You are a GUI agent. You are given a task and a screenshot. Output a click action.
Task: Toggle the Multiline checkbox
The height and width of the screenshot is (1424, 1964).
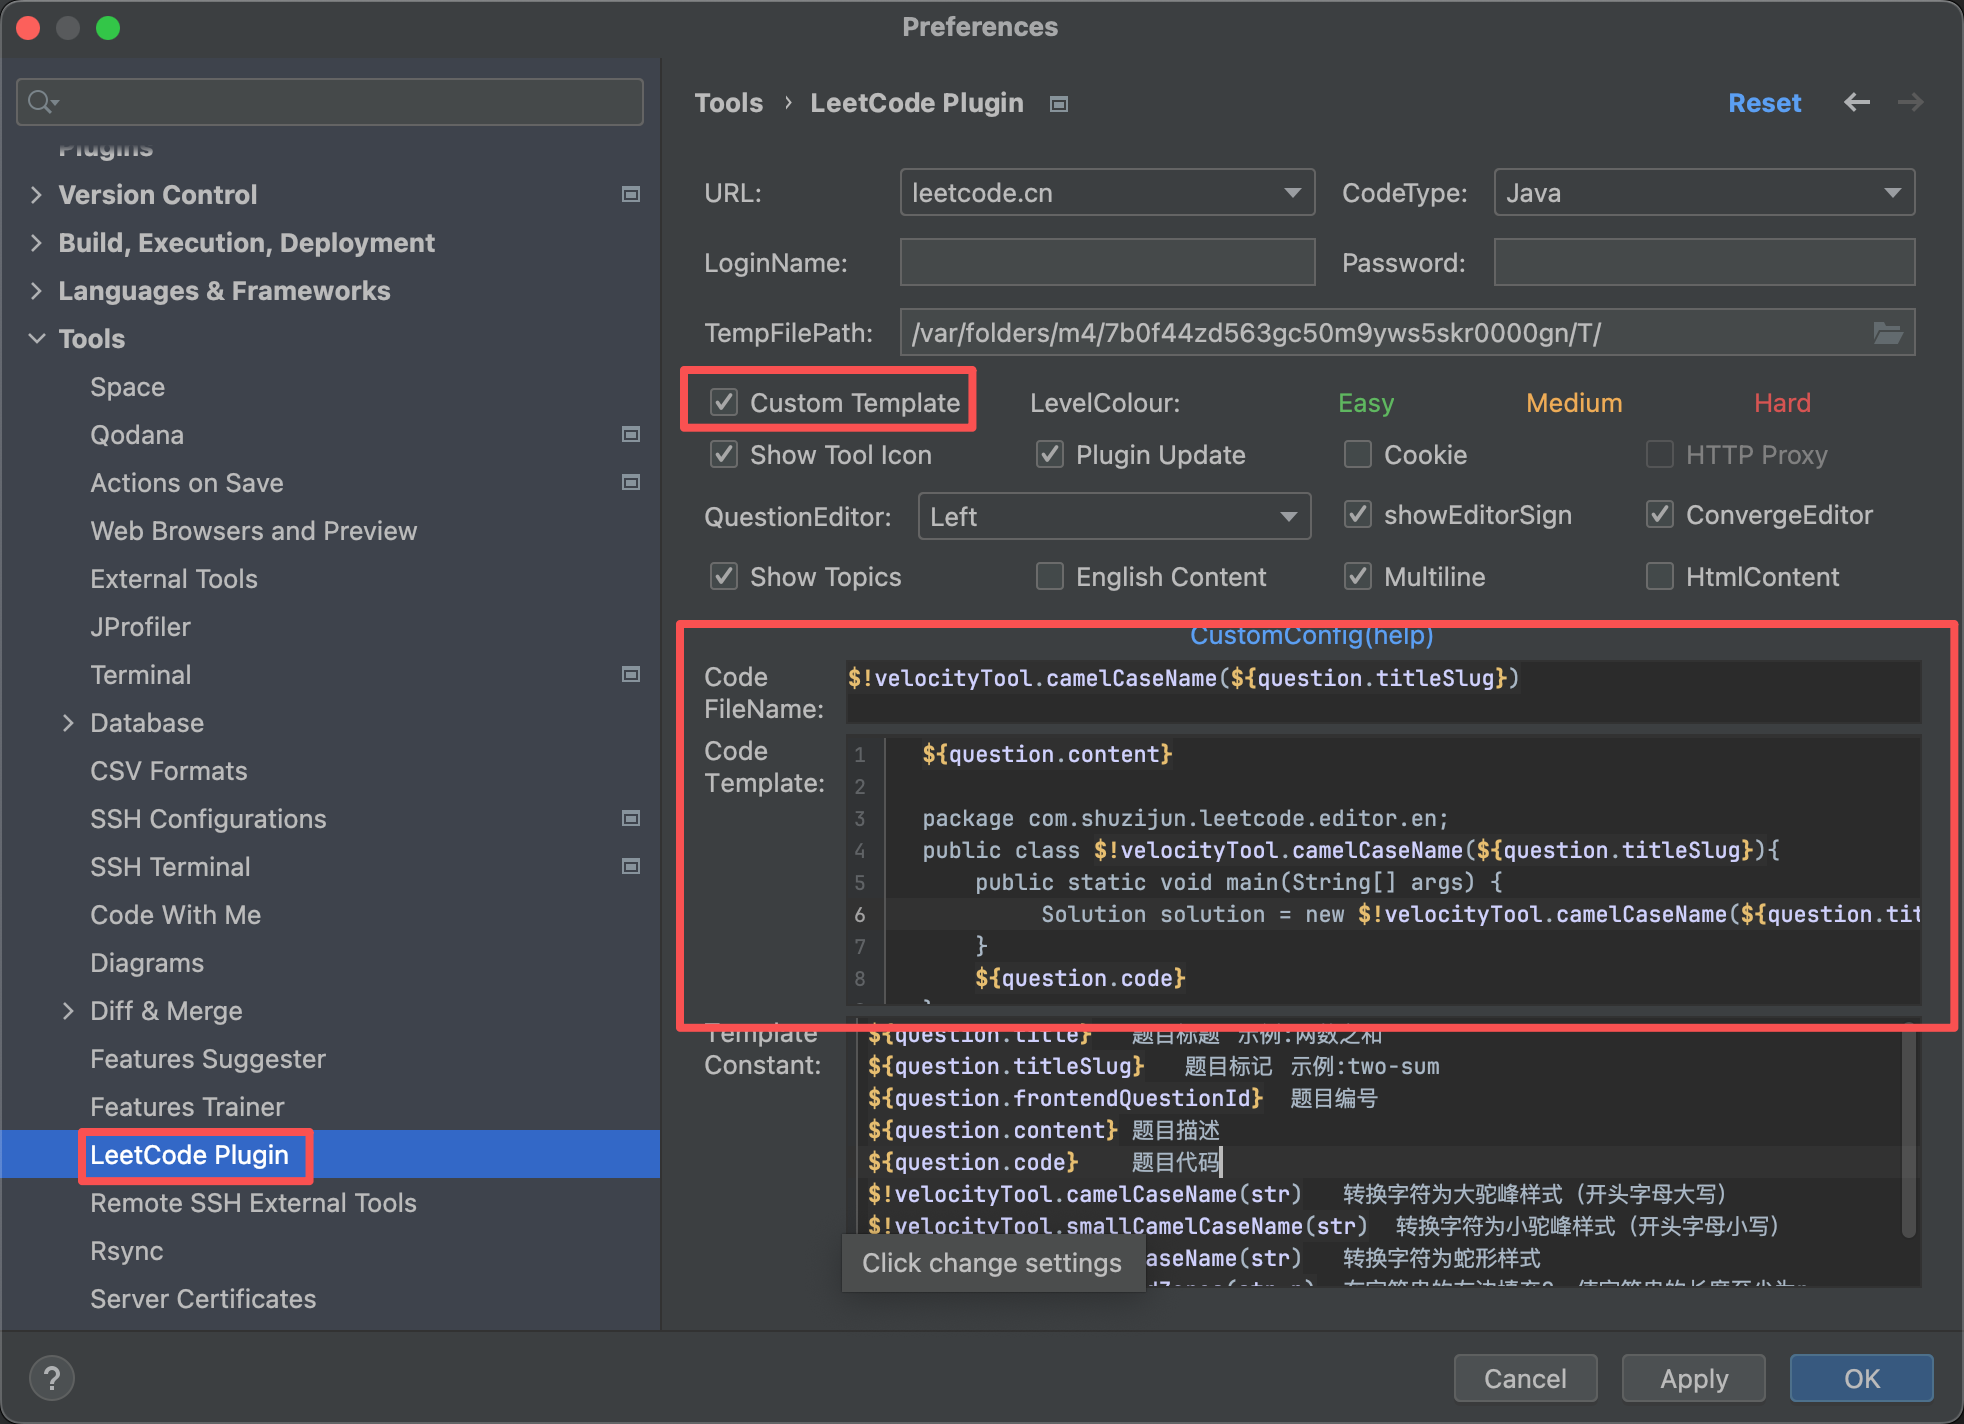(x=1357, y=576)
